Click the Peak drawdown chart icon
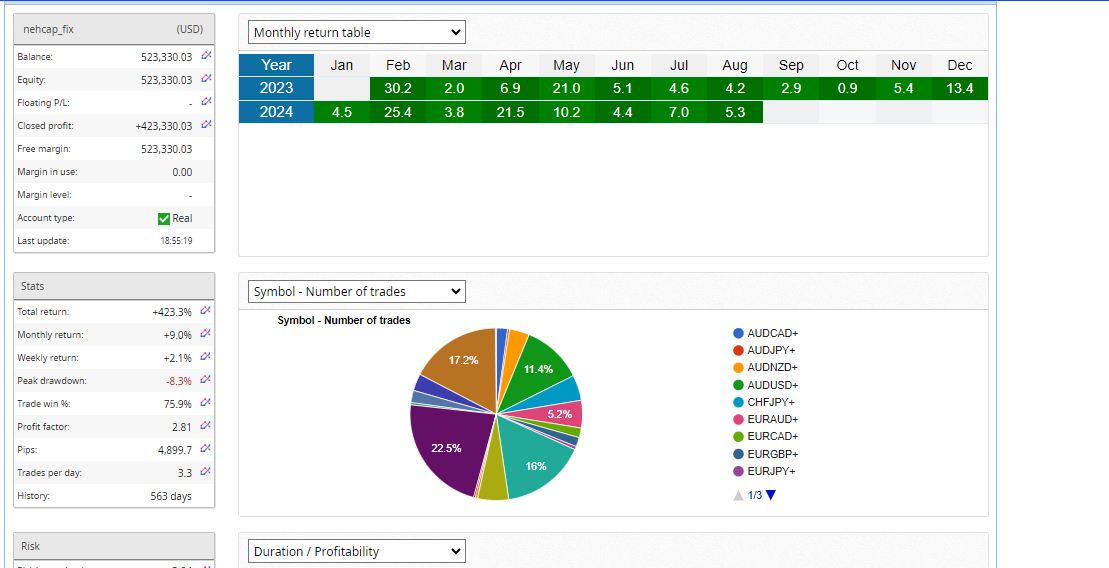The width and height of the screenshot is (1109, 568). pyautogui.click(x=206, y=381)
